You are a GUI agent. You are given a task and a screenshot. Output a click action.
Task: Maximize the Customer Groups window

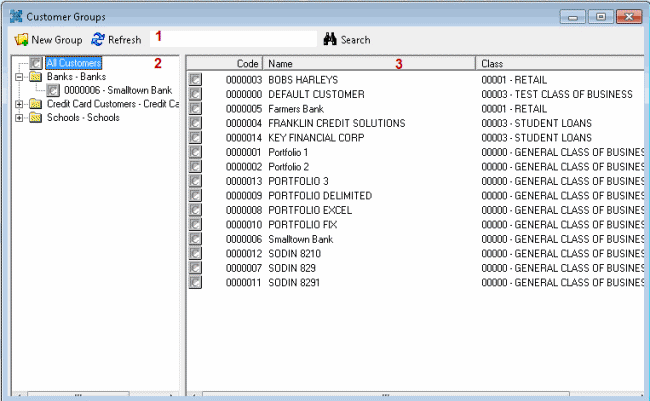(x=601, y=17)
